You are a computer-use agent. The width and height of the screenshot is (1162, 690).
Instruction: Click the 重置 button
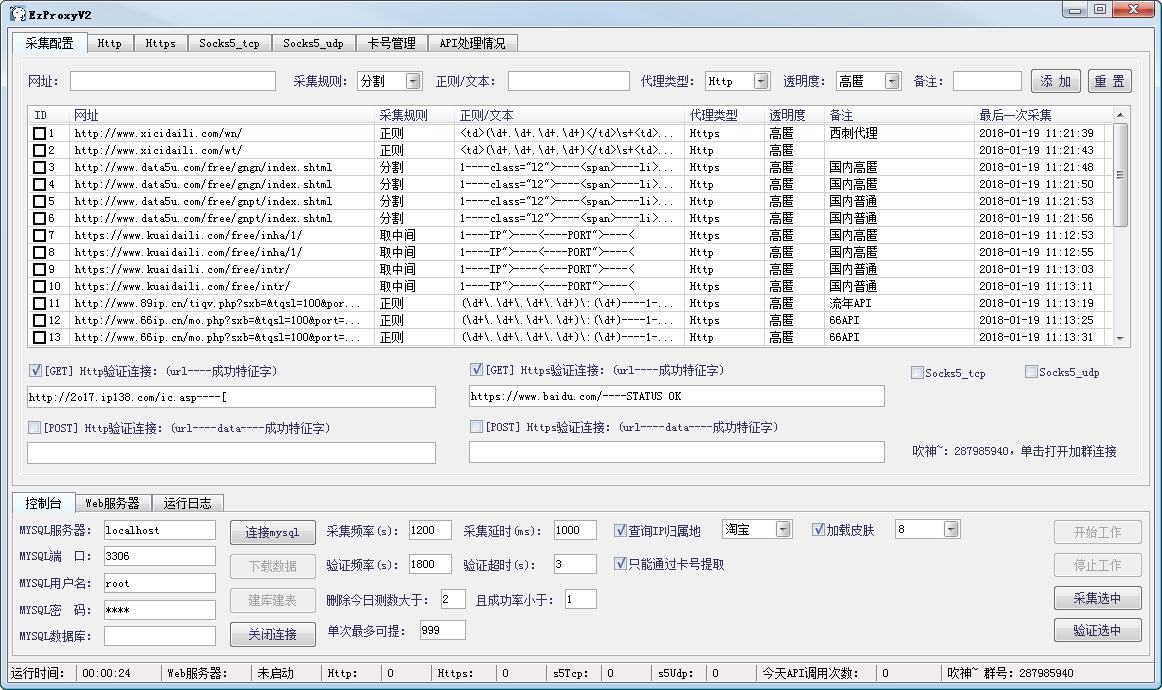[1109, 82]
